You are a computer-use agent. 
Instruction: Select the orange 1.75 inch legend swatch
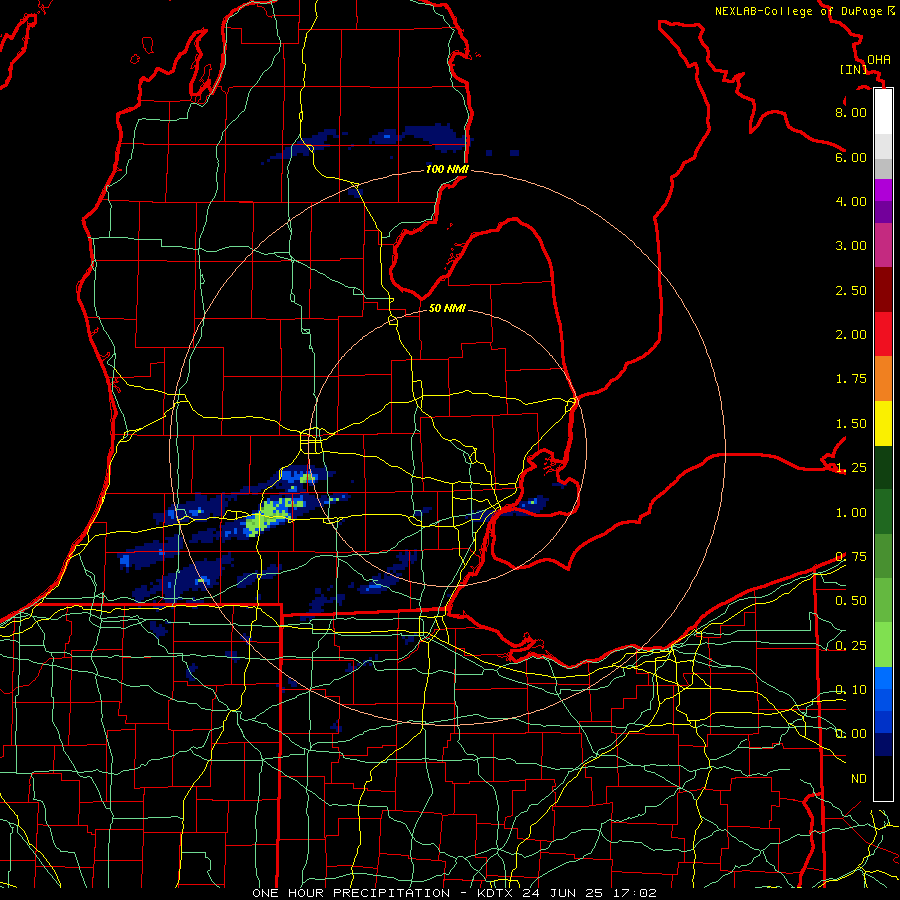pyautogui.click(x=883, y=379)
